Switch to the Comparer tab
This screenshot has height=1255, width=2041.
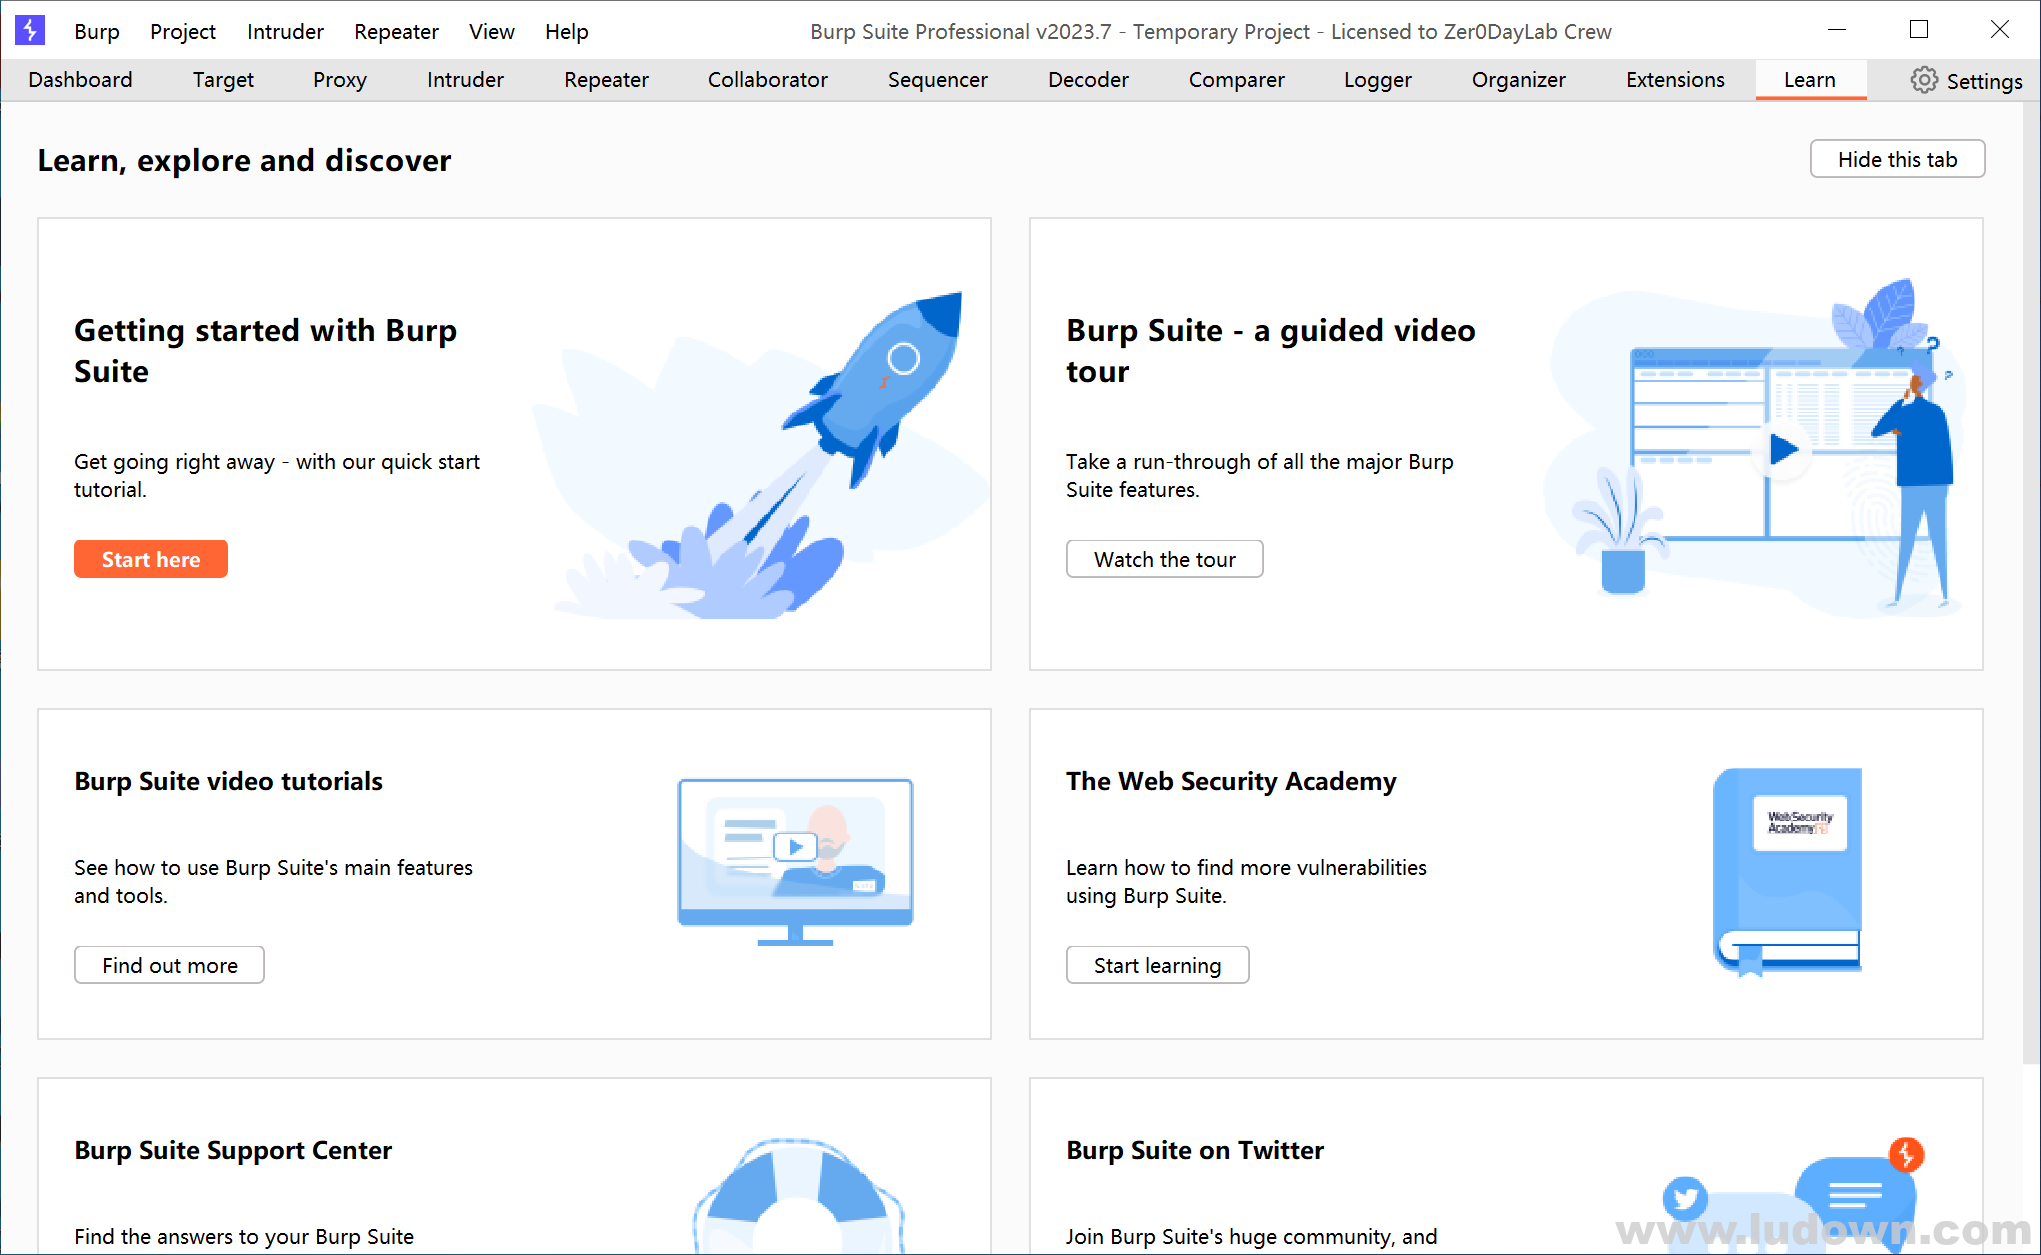[x=1236, y=80]
